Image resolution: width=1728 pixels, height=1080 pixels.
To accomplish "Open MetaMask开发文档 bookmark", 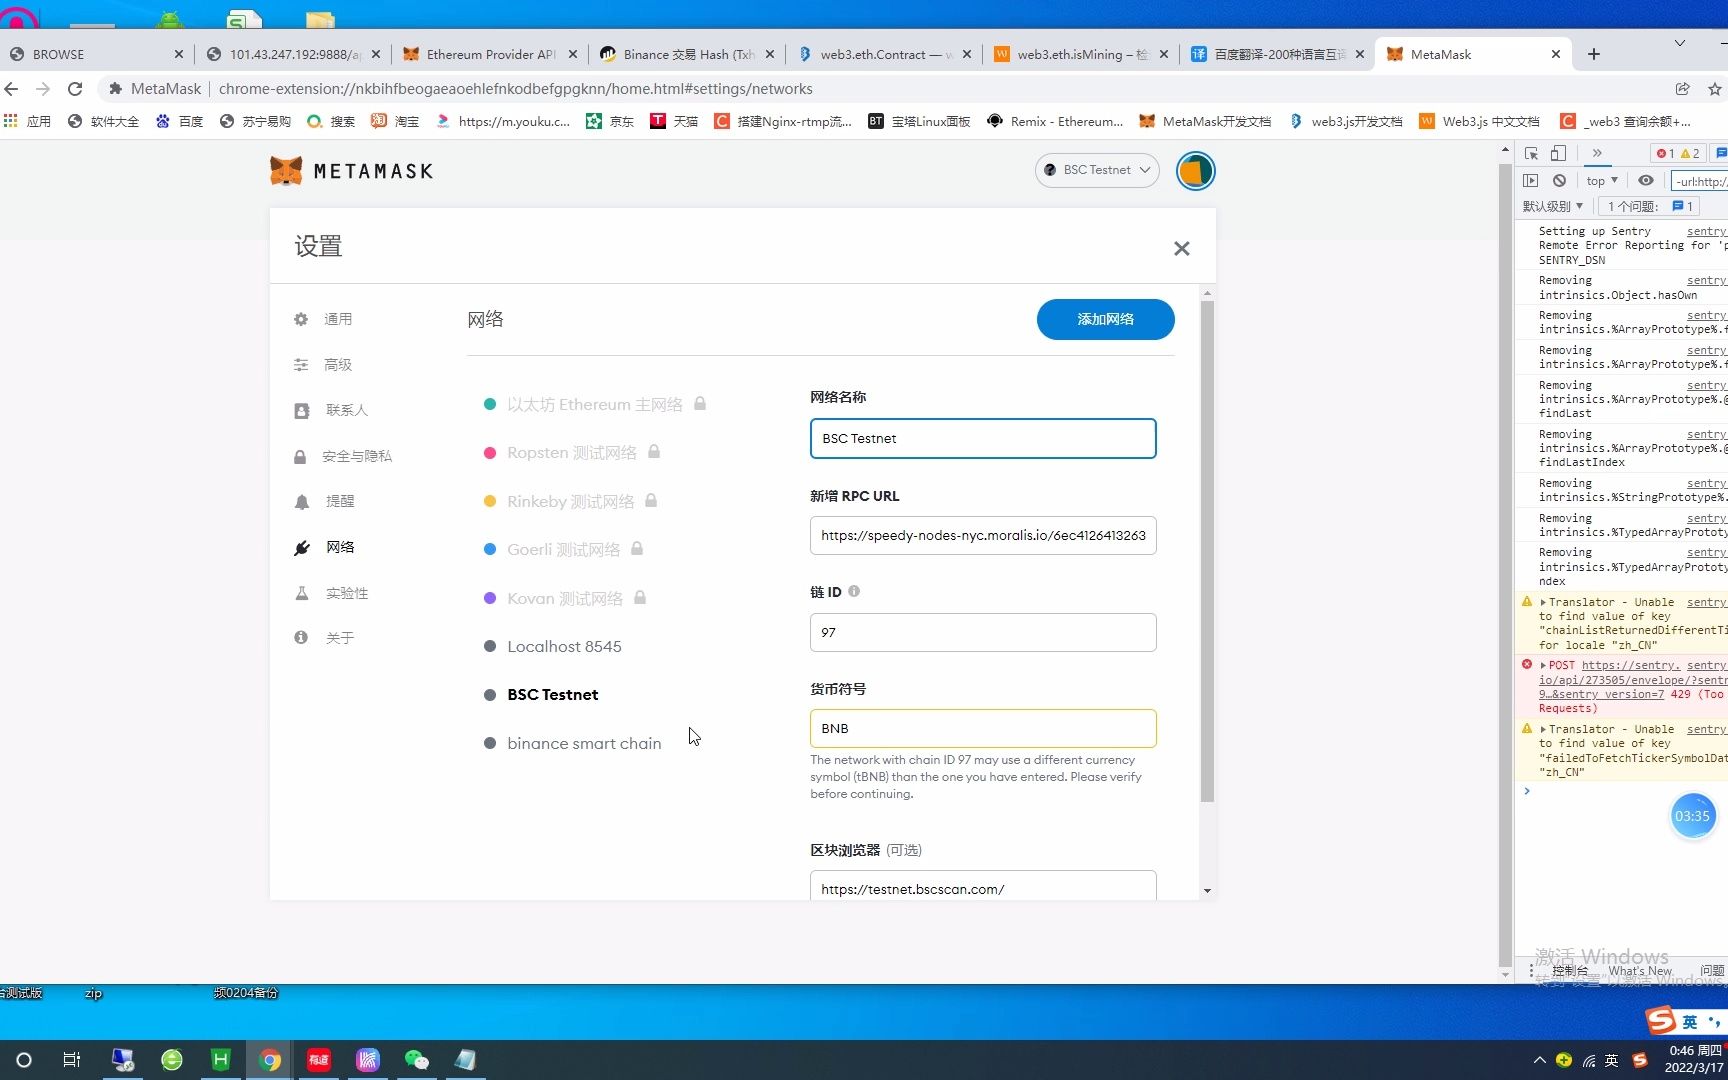I will pyautogui.click(x=1205, y=121).
